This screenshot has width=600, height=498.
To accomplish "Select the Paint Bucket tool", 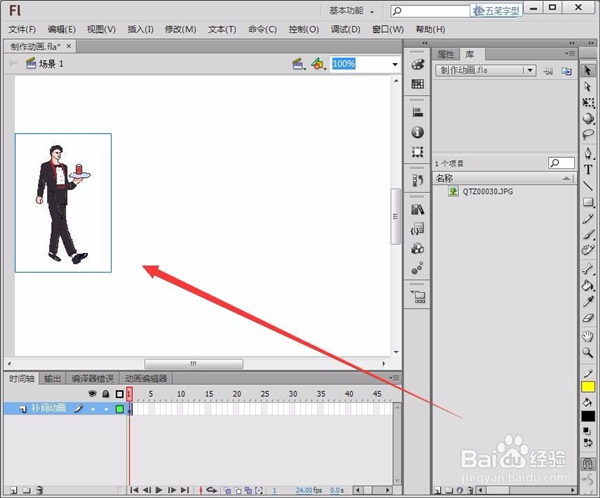I will pos(588,285).
